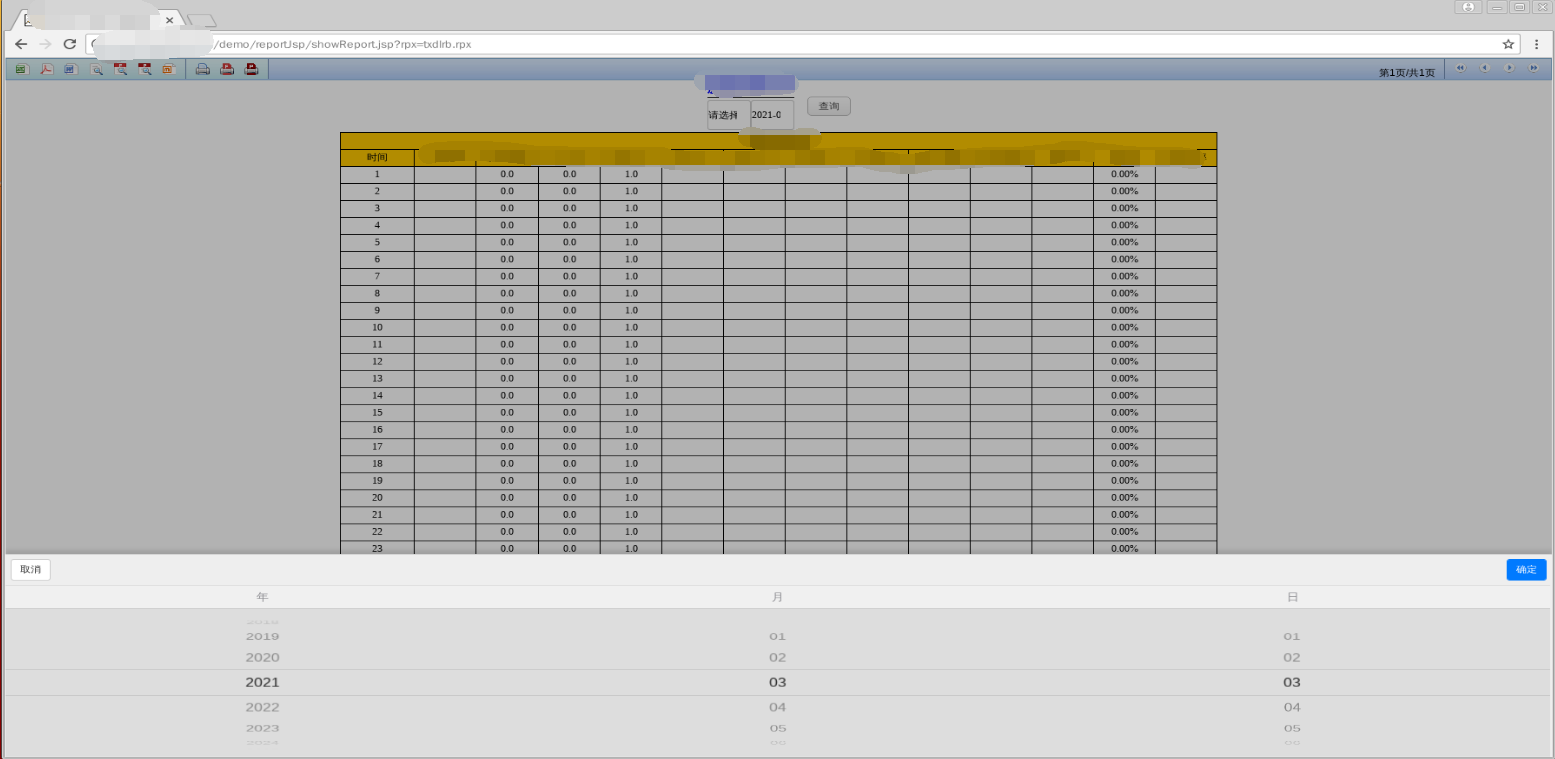Click the 查询 query button
This screenshot has width=1555, height=759.
click(829, 106)
